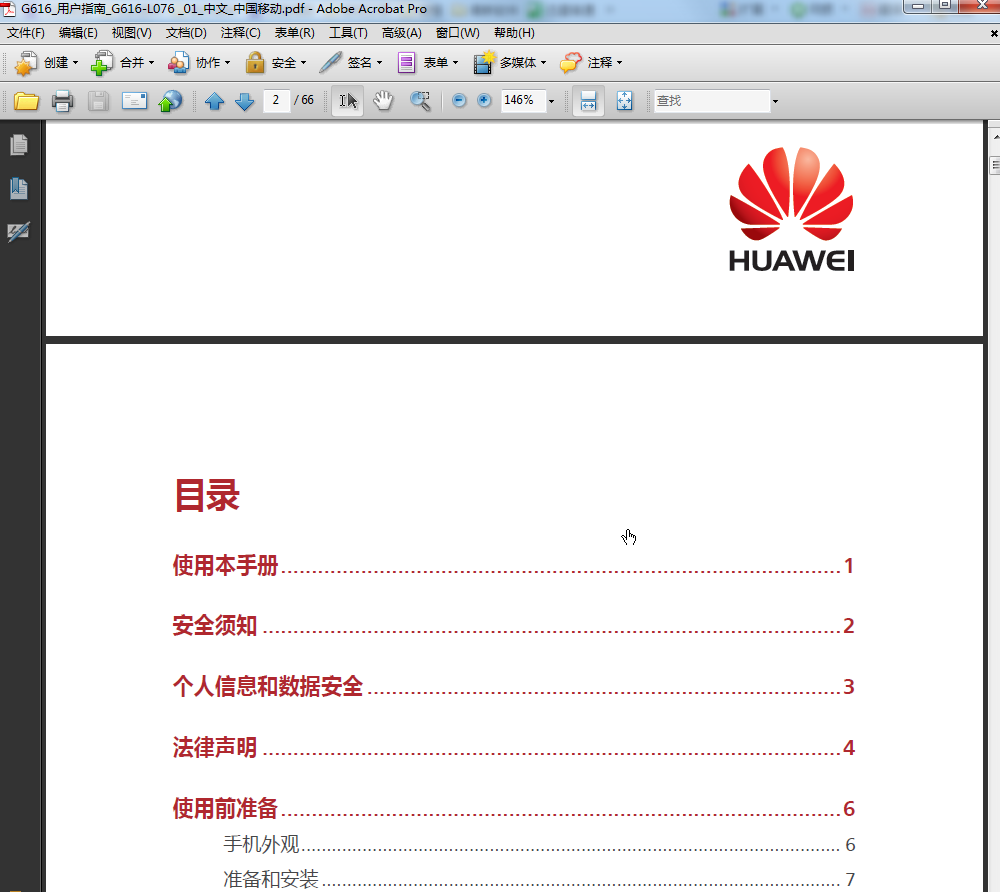Follow the 使用前准备 contents link

tap(513, 808)
